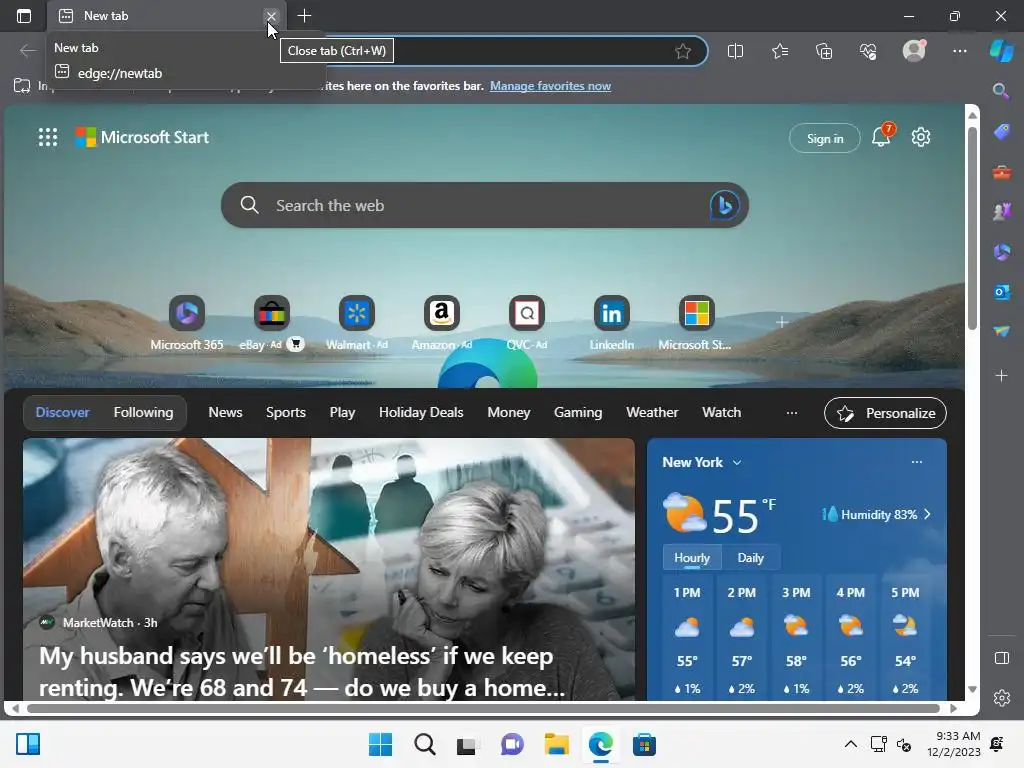Expand more feed categories ellipsis
Image resolution: width=1024 pixels, height=768 pixels.
point(792,413)
